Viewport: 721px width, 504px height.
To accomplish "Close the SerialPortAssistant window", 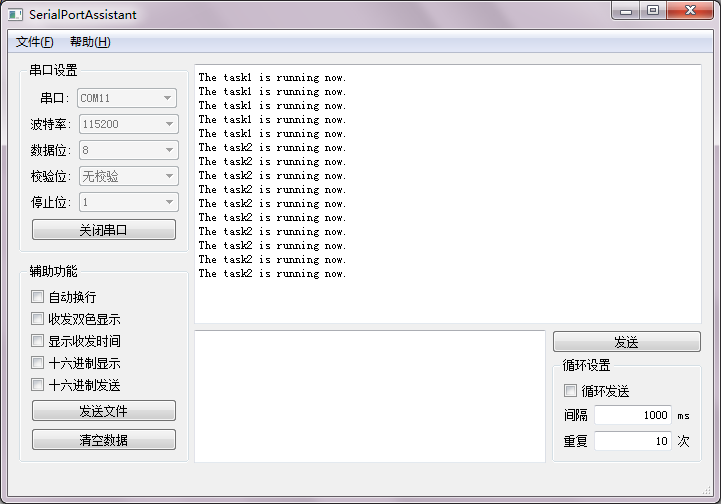I will click(x=688, y=11).
